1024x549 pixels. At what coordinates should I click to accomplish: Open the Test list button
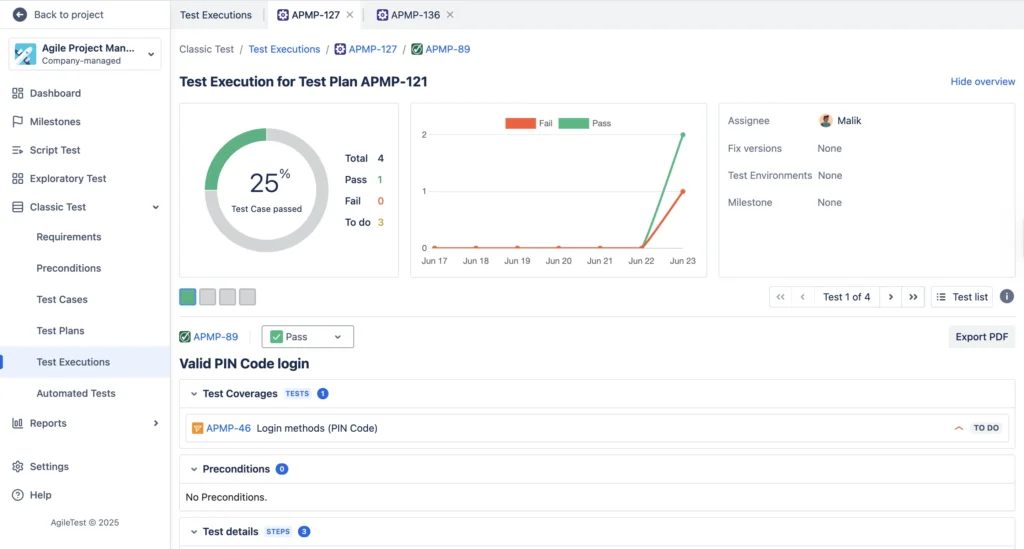(x=962, y=297)
